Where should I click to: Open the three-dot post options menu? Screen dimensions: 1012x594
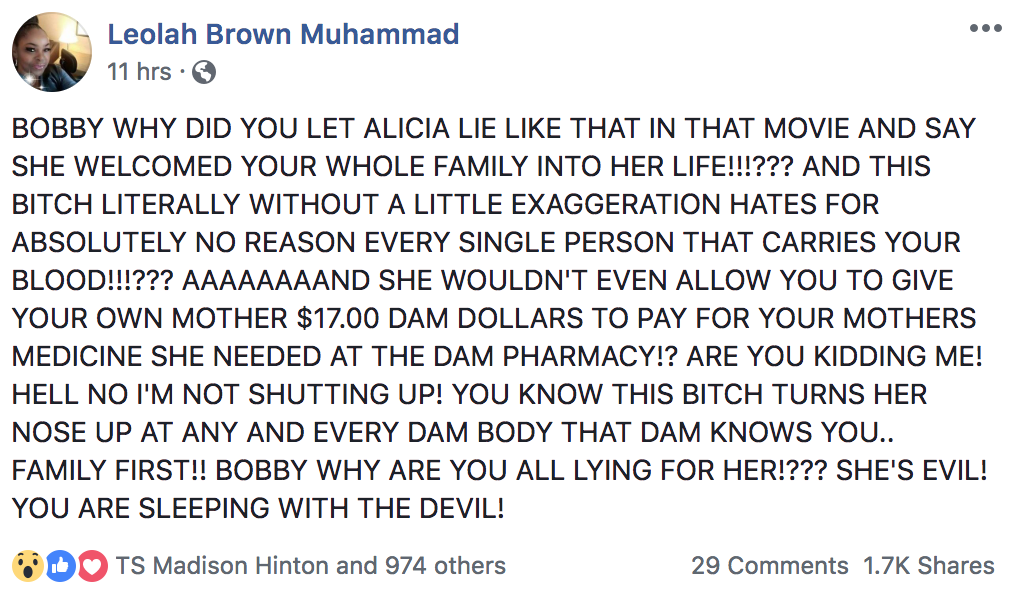(x=984, y=28)
